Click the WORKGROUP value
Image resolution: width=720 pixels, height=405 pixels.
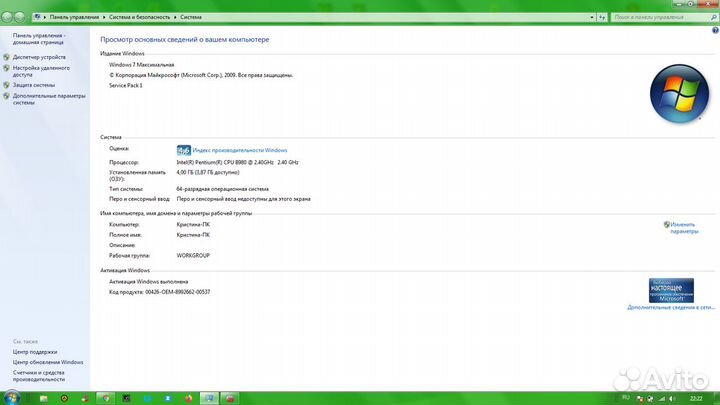[193, 255]
